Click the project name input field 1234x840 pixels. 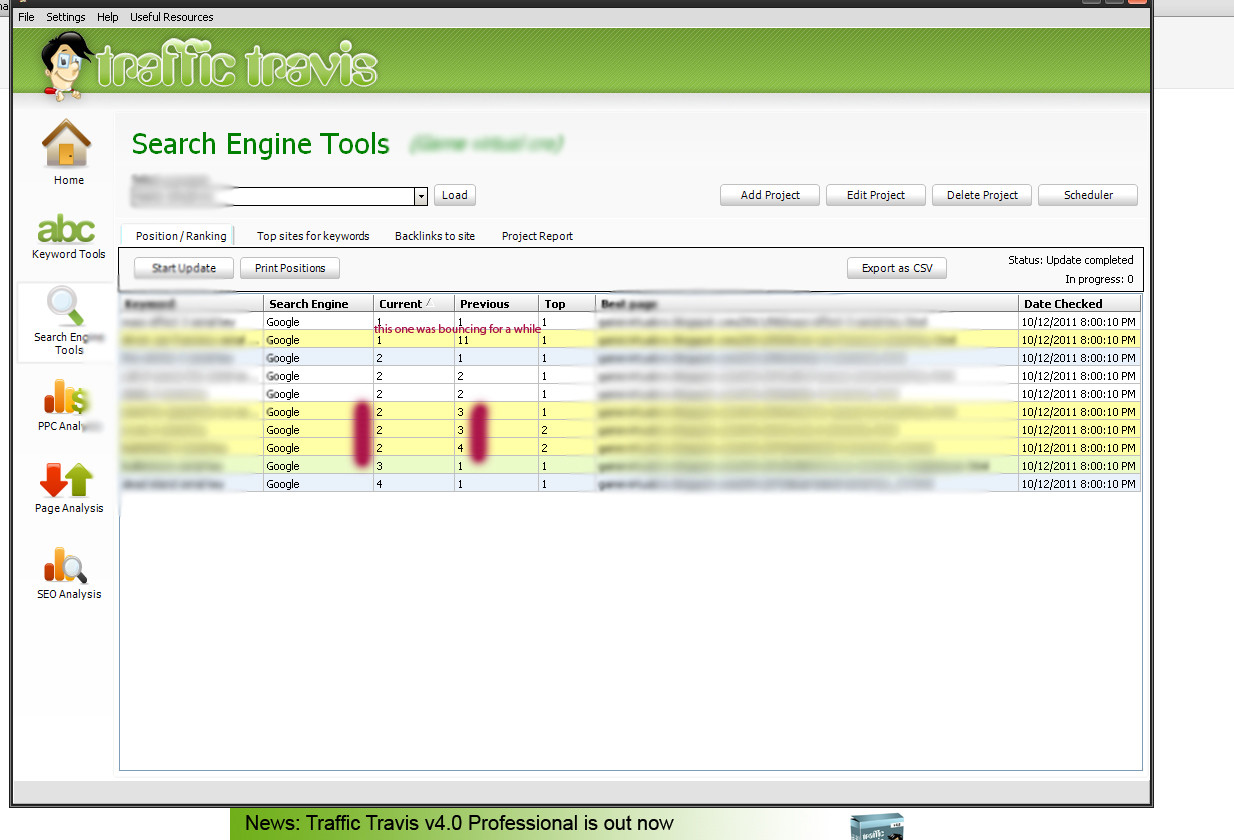[272, 196]
